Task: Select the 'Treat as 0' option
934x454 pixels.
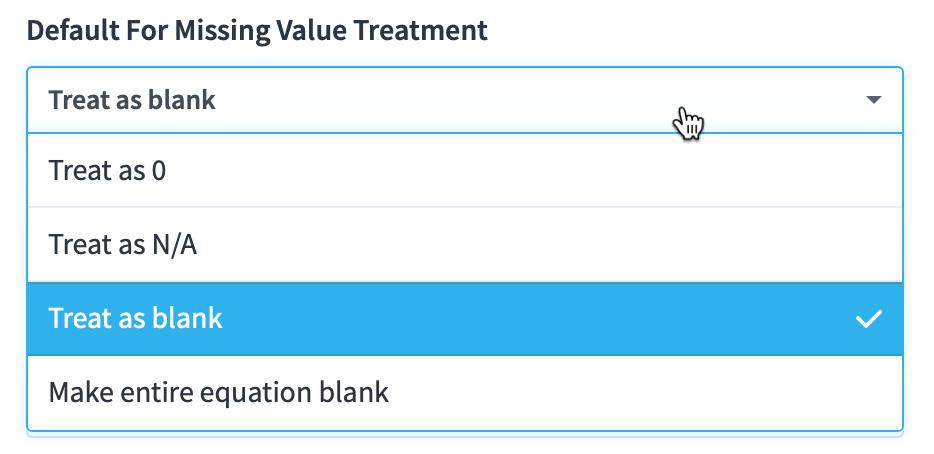Action: point(465,170)
